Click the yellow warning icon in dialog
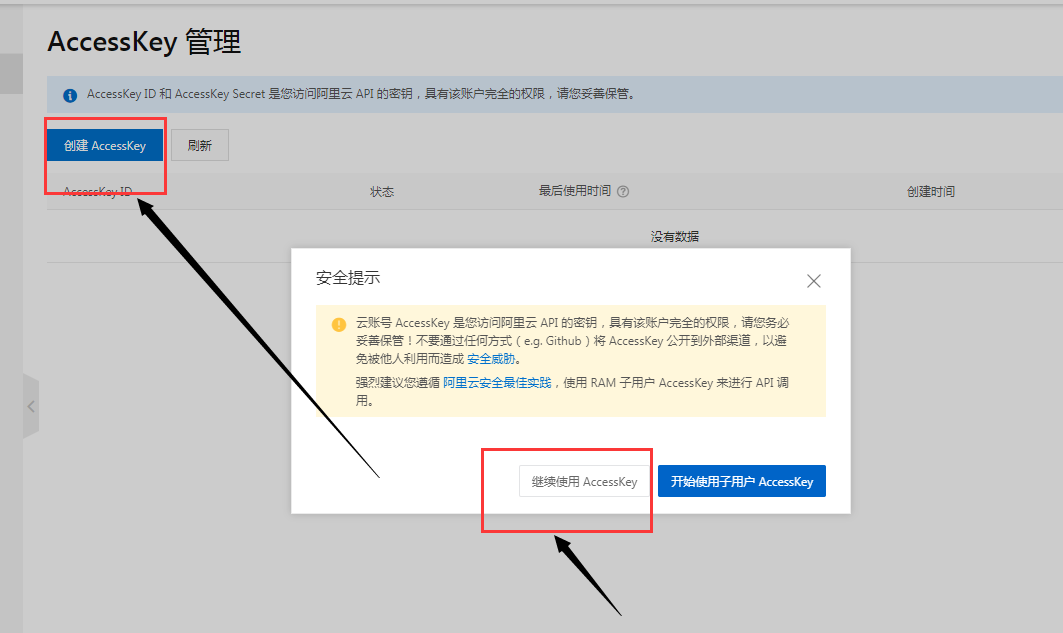 (x=339, y=324)
